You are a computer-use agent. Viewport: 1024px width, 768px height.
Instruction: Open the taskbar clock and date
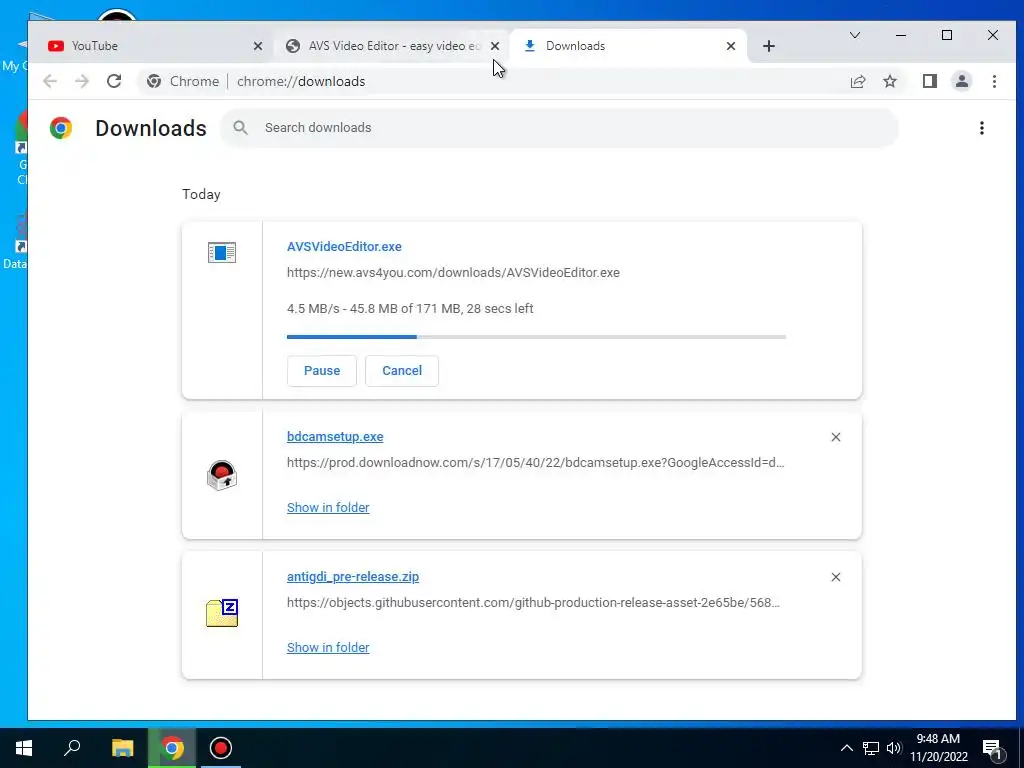pyautogui.click(x=938, y=748)
